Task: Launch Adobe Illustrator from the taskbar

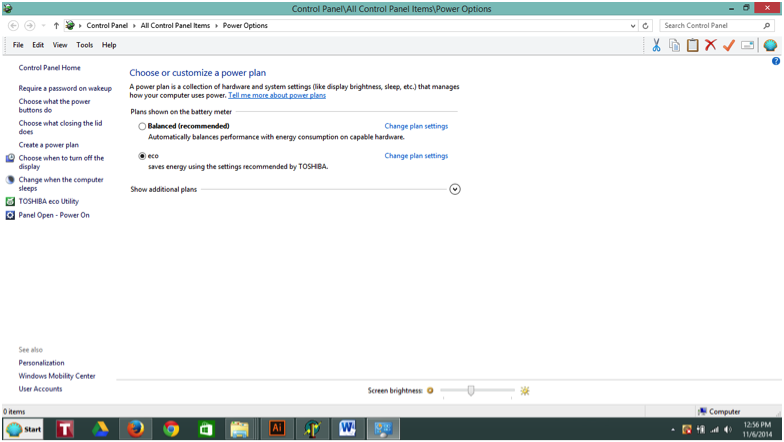Action: pos(277,429)
